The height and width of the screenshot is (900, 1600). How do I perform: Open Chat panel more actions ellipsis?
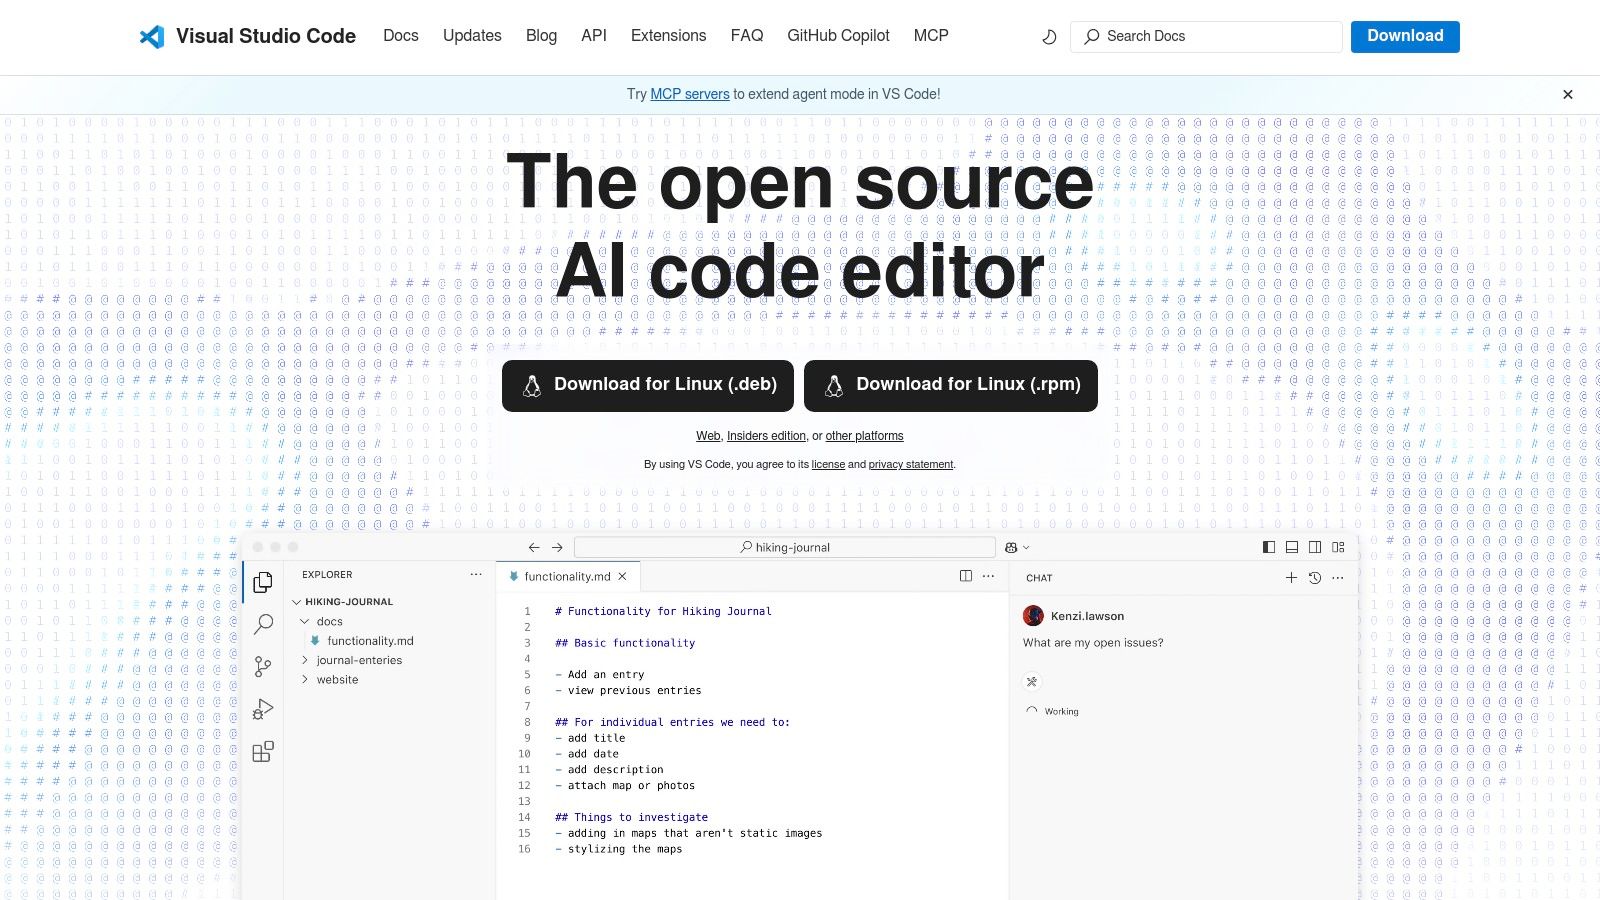click(1338, 577)
